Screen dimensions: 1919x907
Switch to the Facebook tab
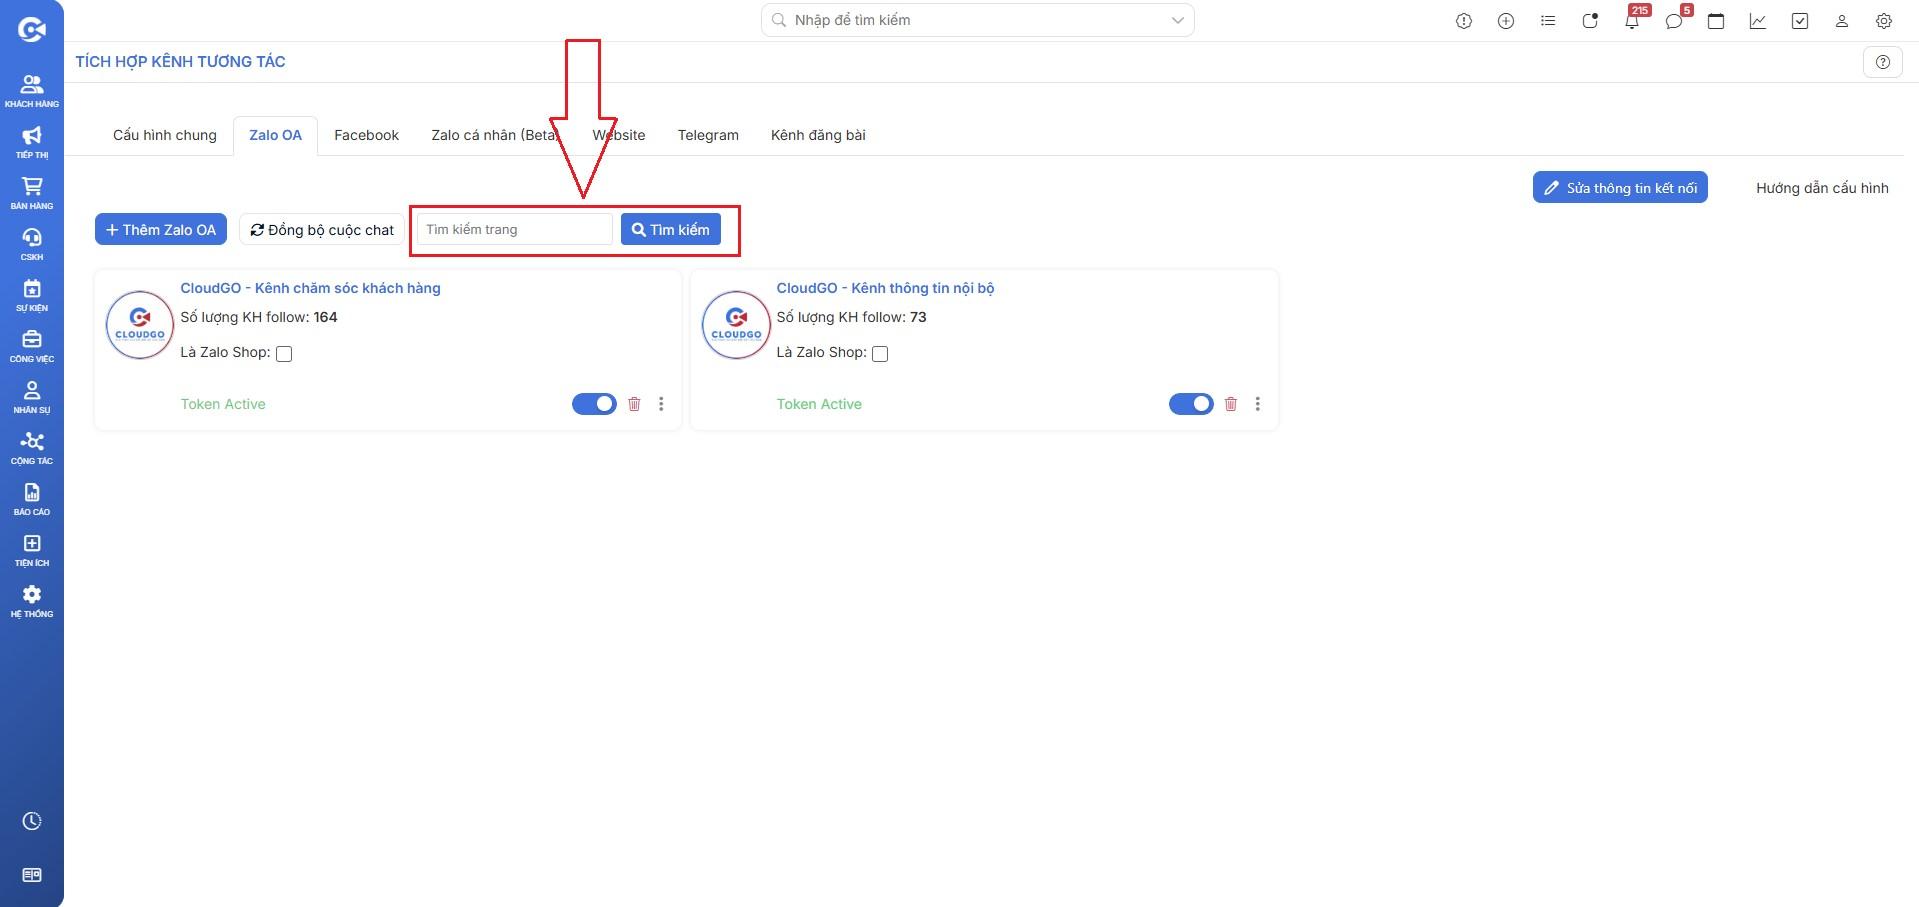[x=366, y=135]
